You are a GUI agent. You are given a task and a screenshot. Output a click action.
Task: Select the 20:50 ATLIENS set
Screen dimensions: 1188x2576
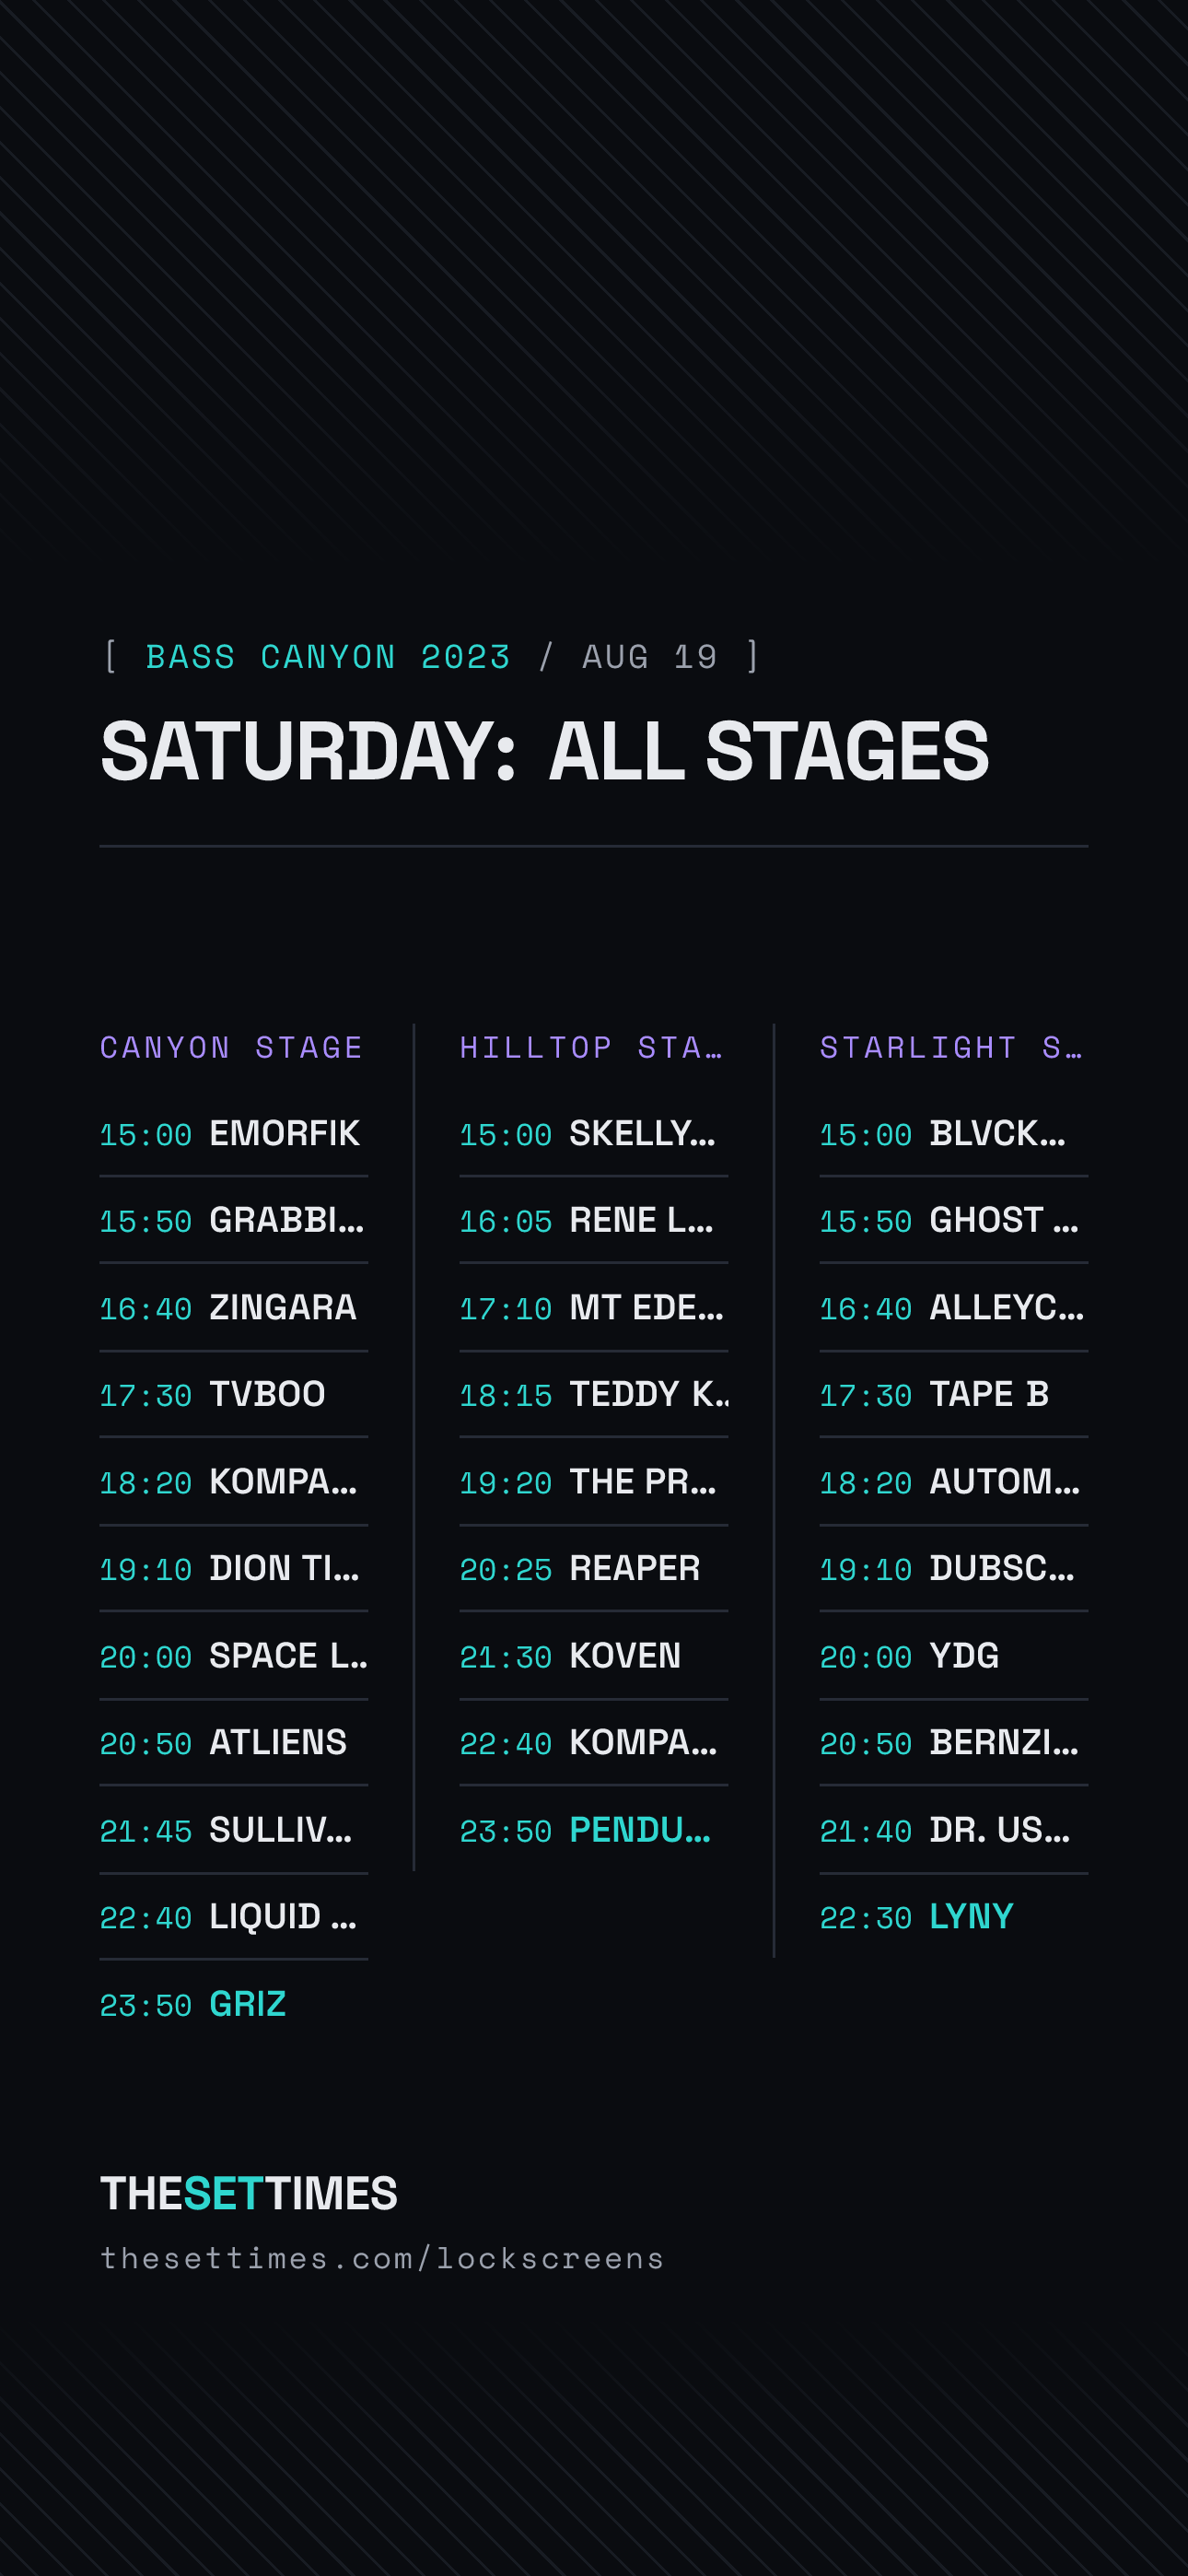[234, 1743]
